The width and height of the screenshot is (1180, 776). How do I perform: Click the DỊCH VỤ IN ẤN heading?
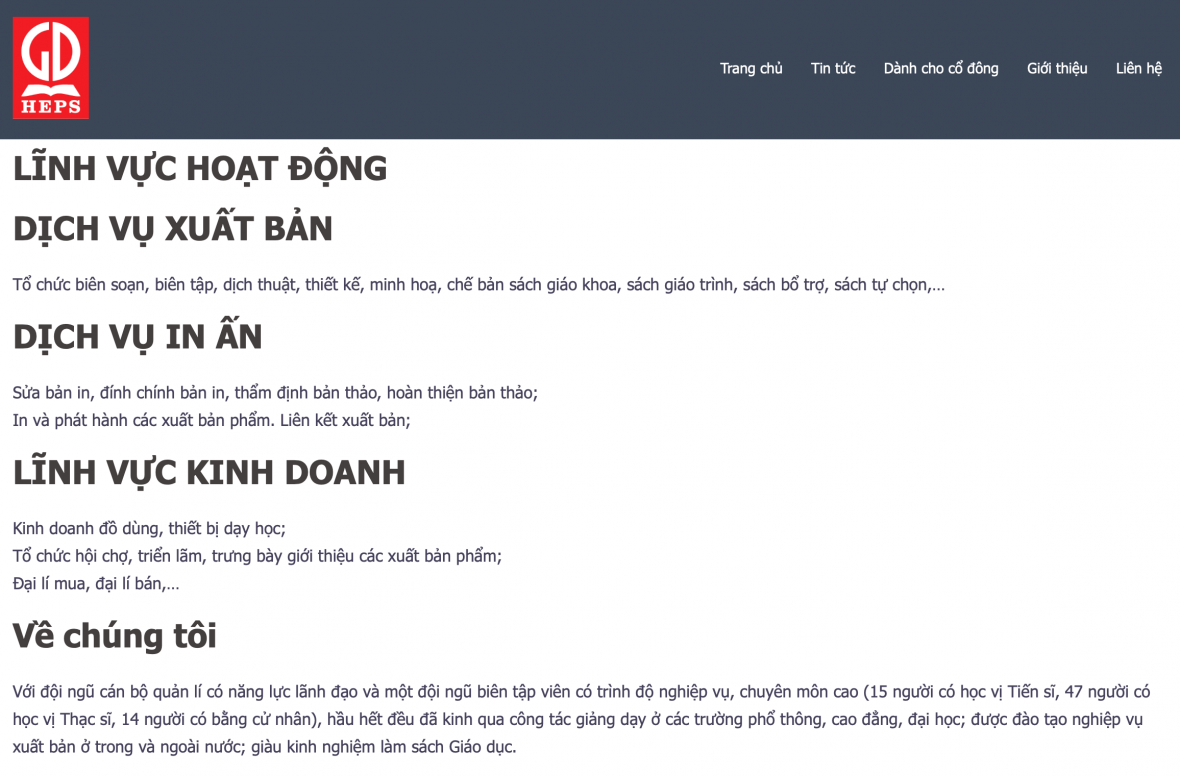pyautogui.click(x=138, y=337)
